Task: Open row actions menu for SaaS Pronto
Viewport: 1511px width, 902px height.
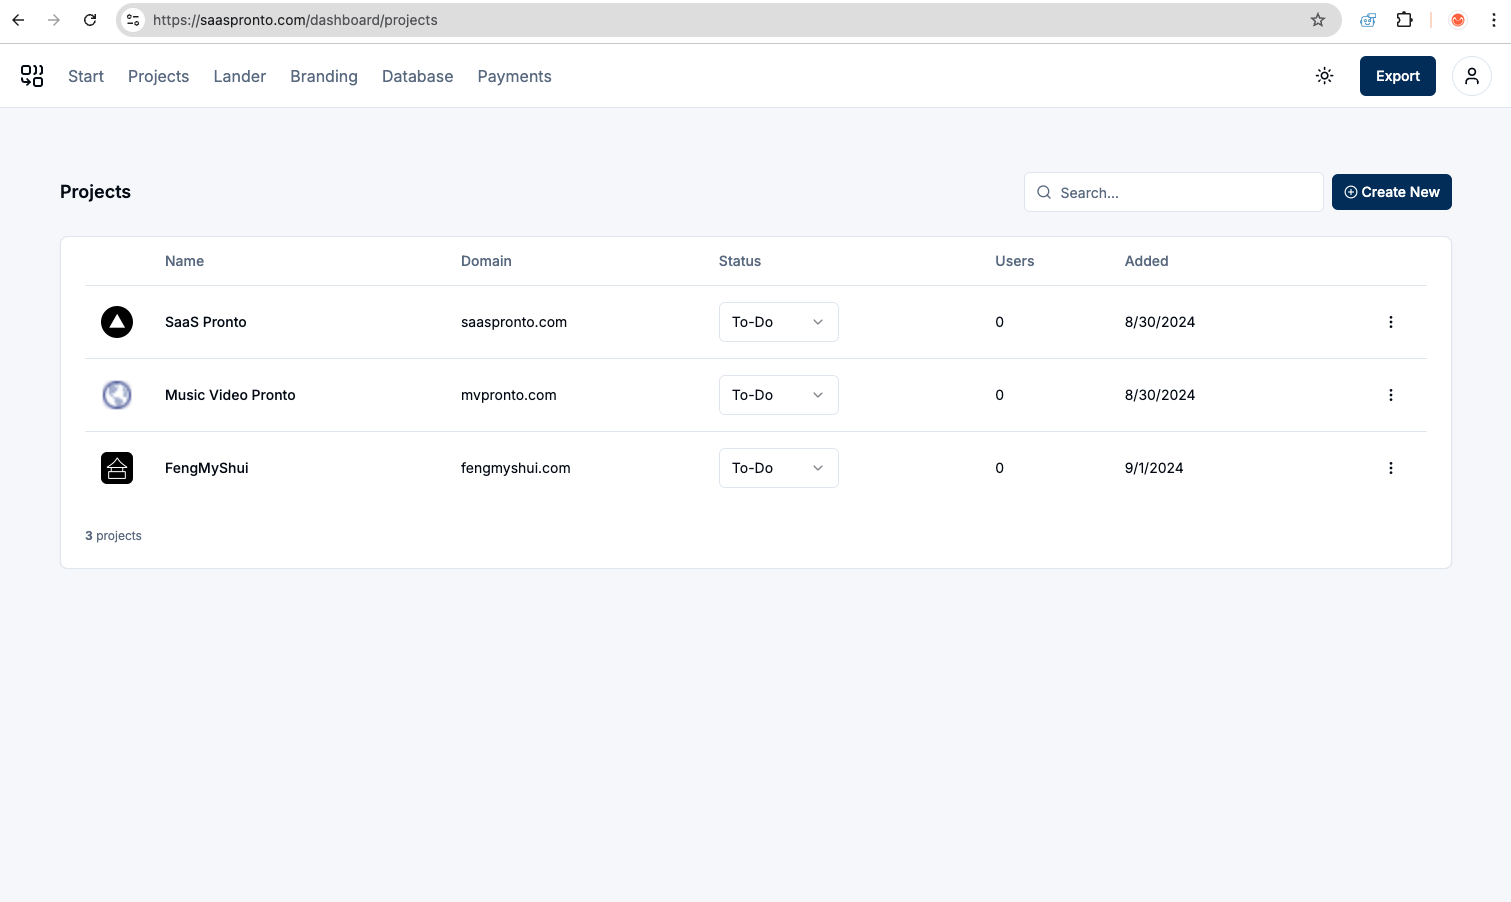Action: (x=1391, y=322)
